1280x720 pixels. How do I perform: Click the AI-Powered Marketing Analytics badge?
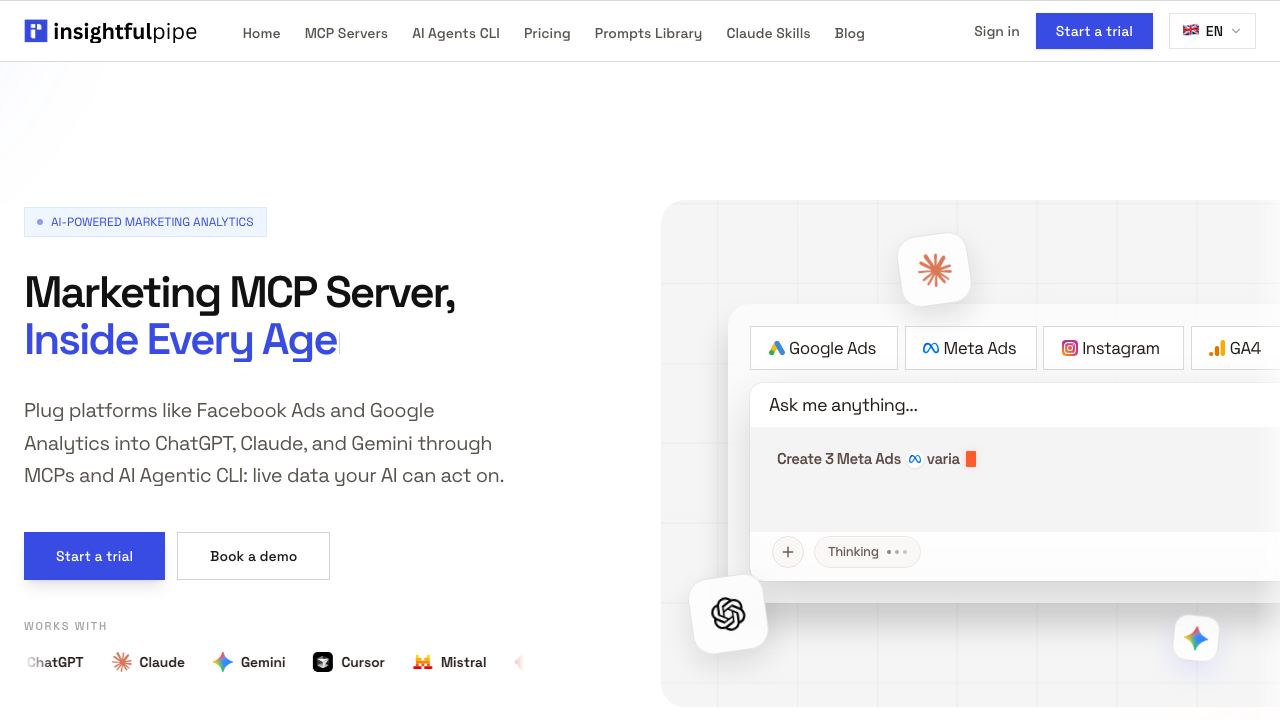coord(145,222)
